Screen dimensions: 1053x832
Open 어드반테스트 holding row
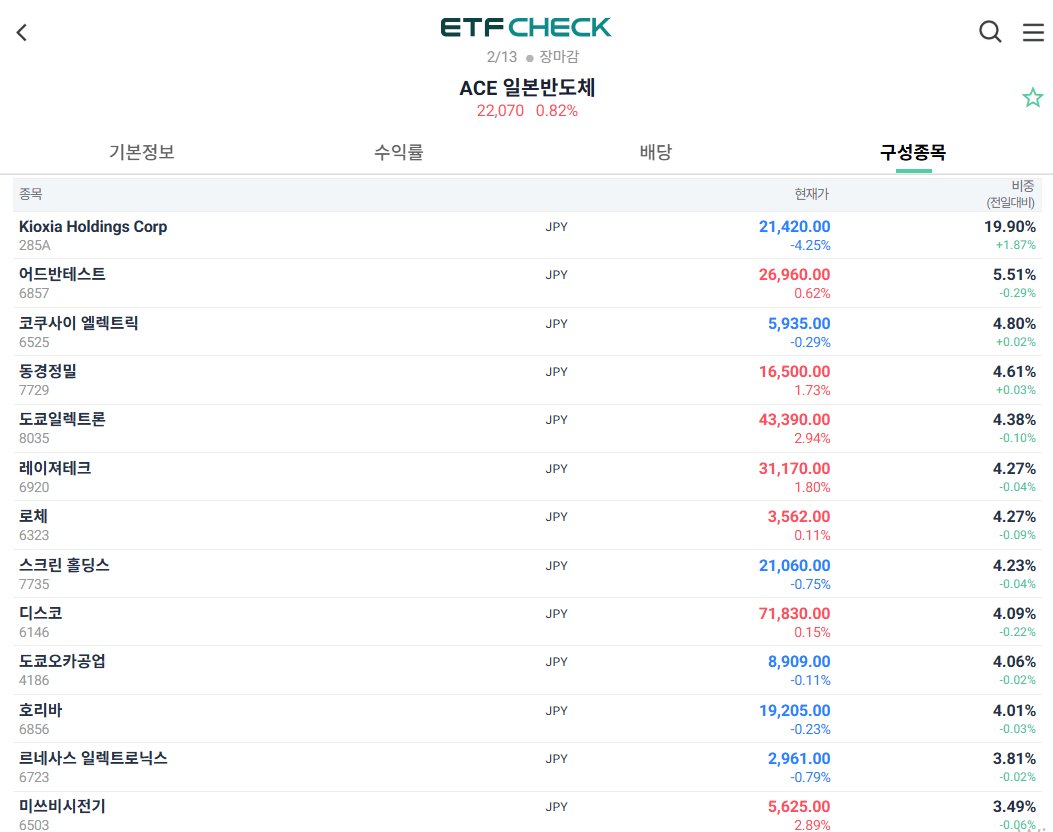pyautogui.click(x=527, y=283)
